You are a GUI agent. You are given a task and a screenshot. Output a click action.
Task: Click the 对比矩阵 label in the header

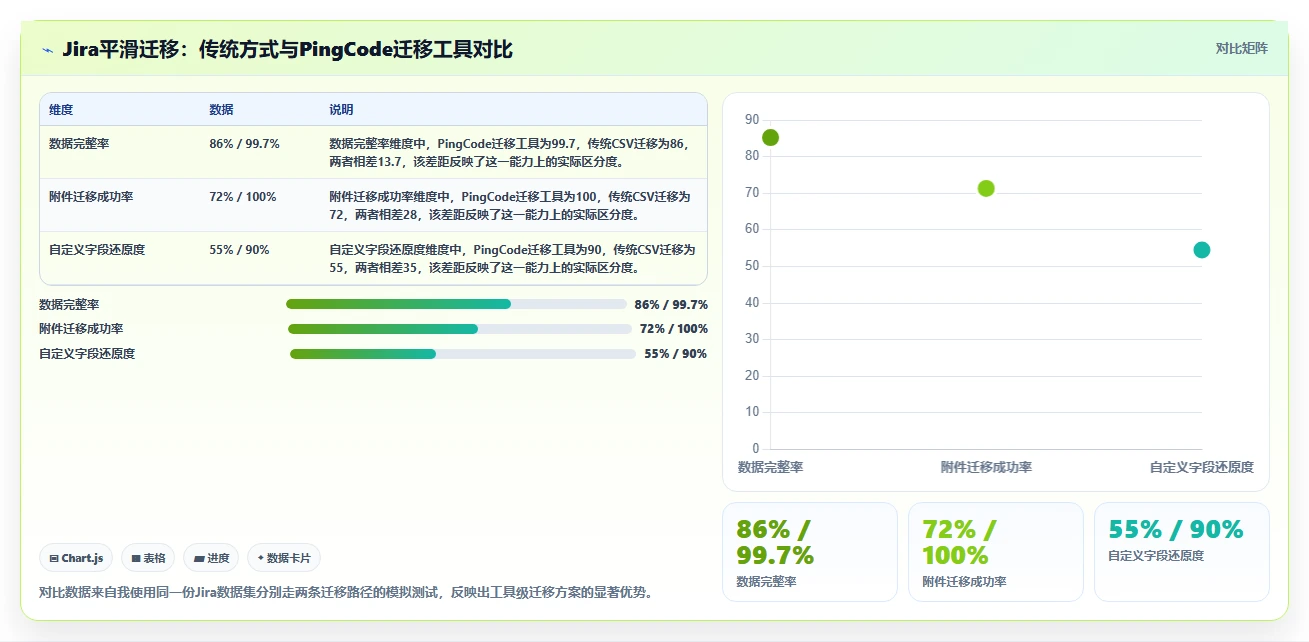pyautogui.click(x=1241, y=49)
